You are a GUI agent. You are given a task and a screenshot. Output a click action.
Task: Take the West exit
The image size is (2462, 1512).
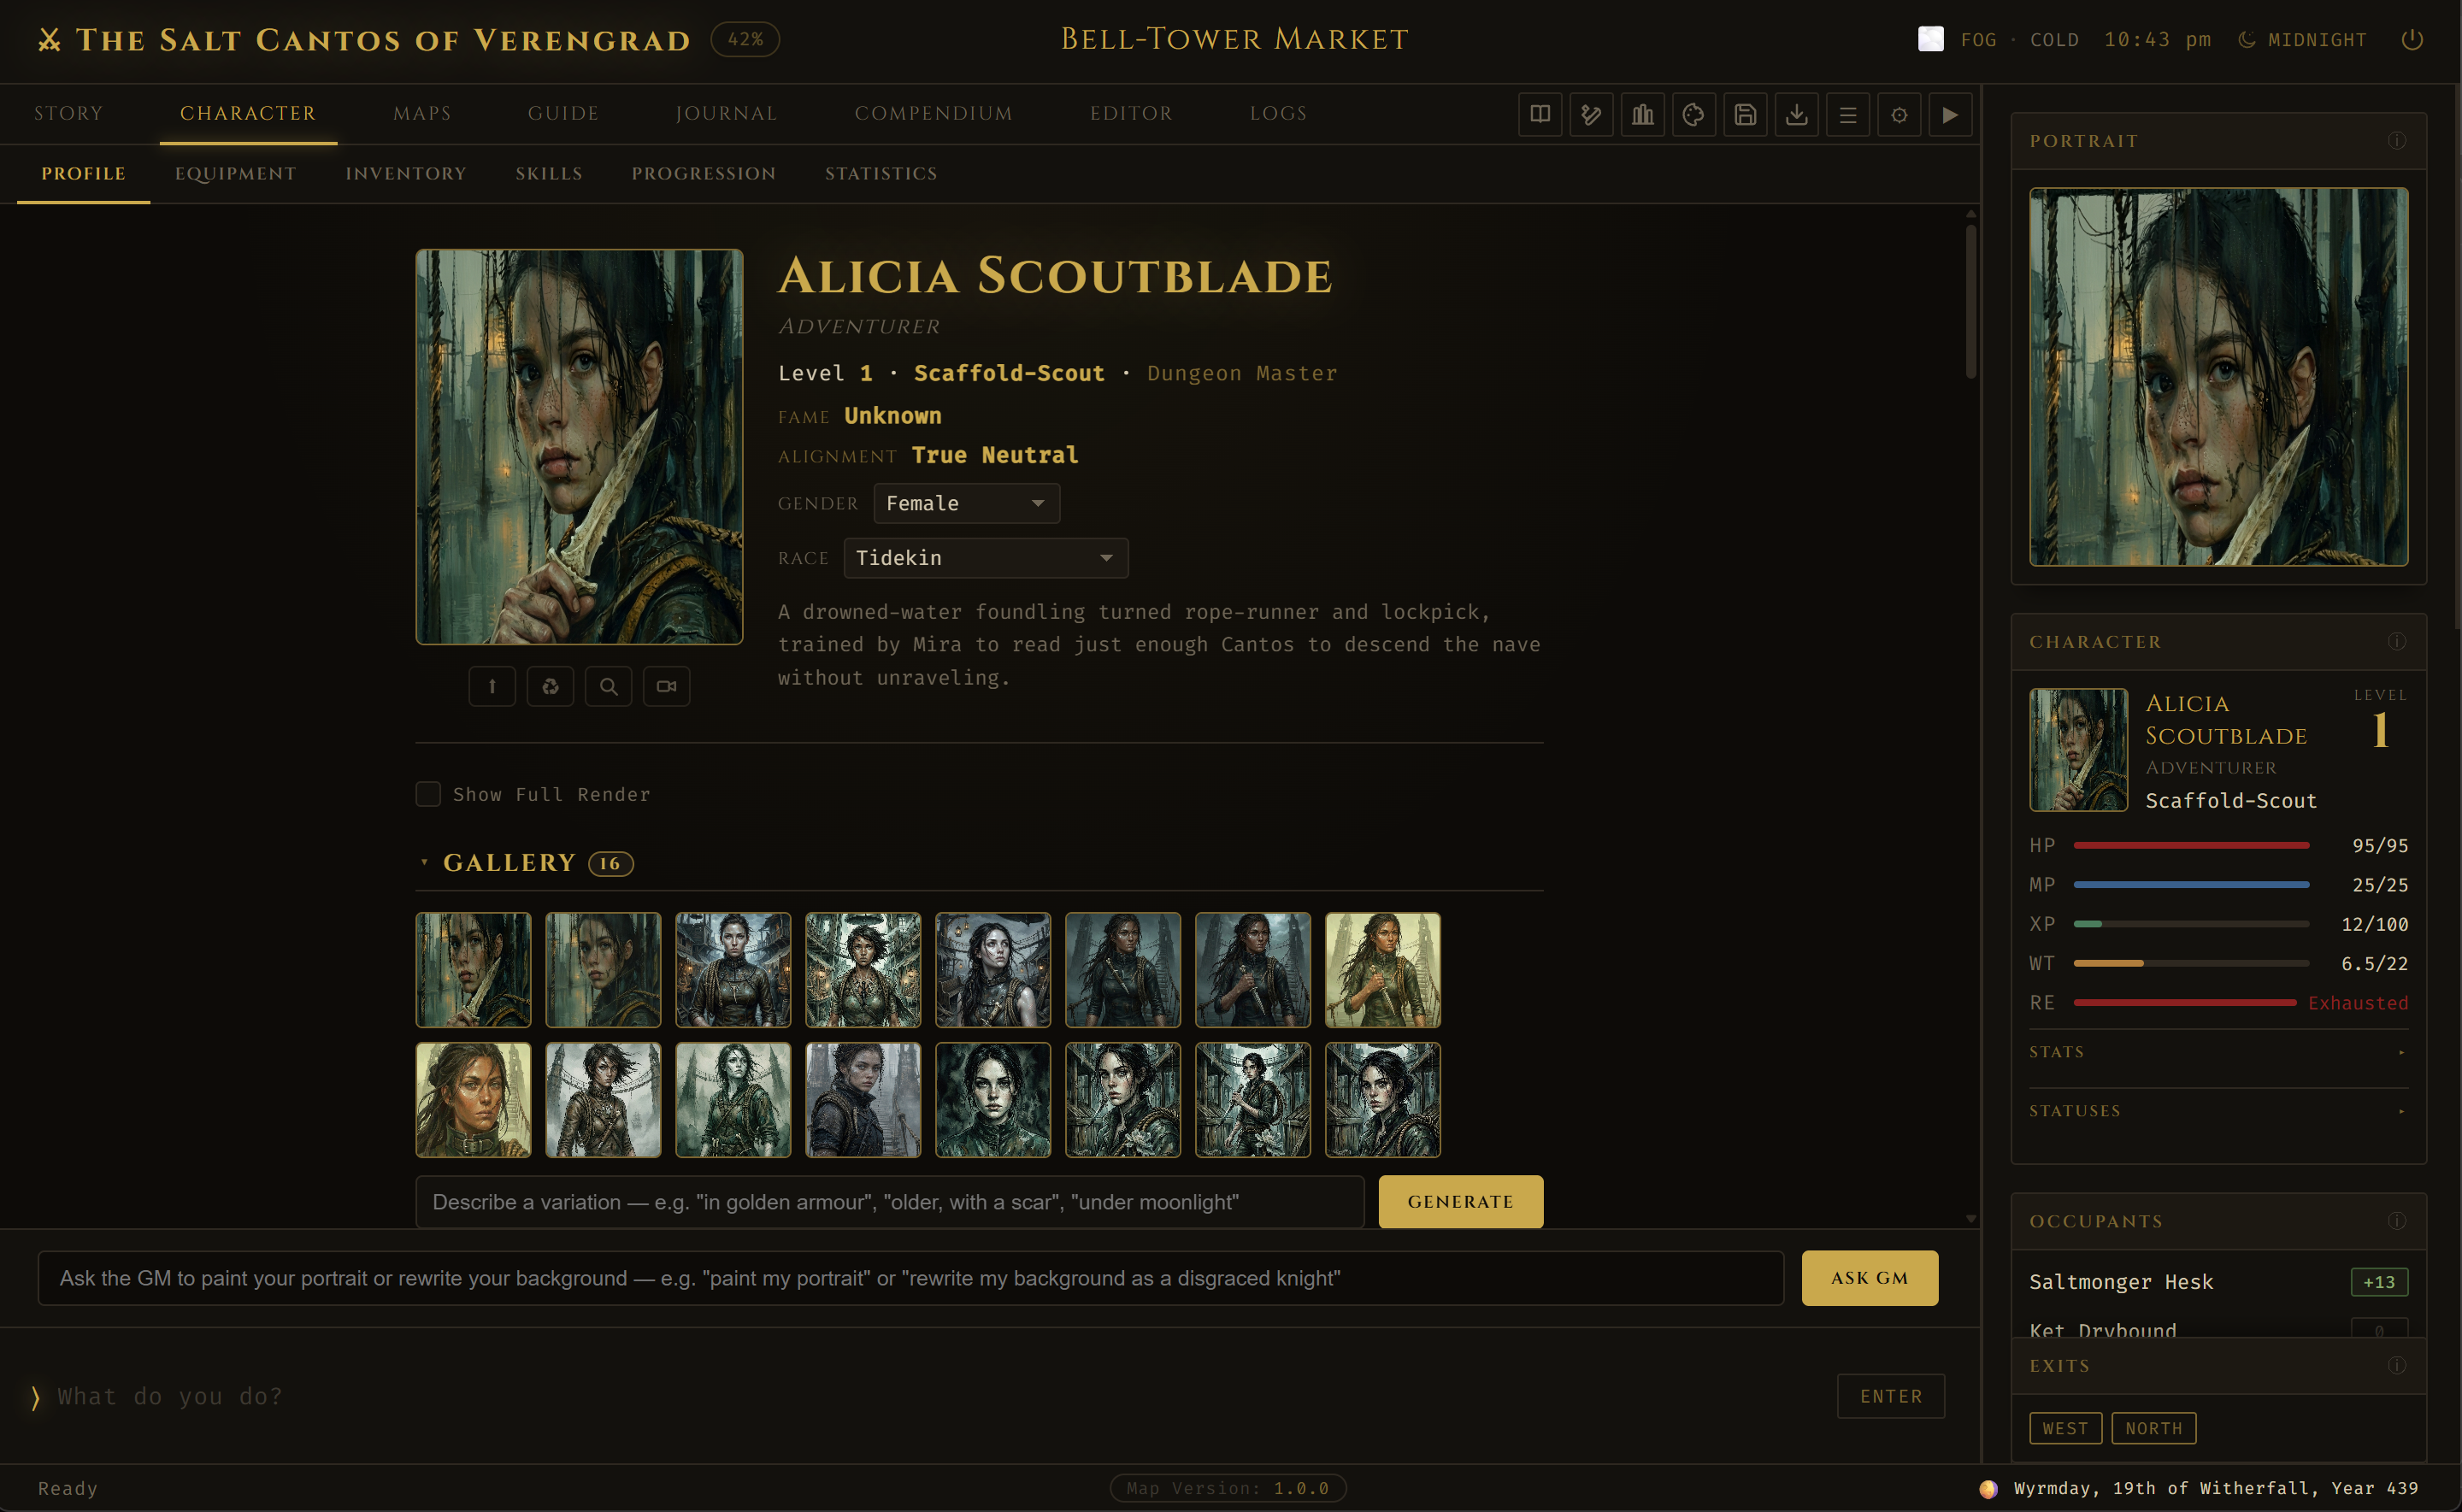click(2065, 1428)
